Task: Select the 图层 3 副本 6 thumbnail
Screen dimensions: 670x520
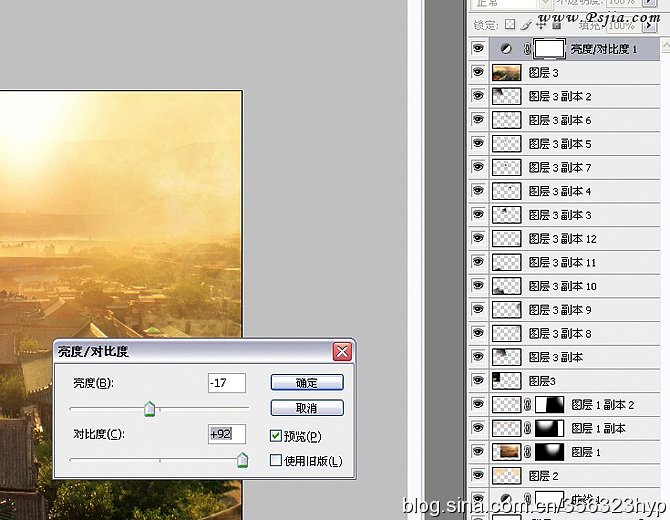Action: [x=506, y=120]
